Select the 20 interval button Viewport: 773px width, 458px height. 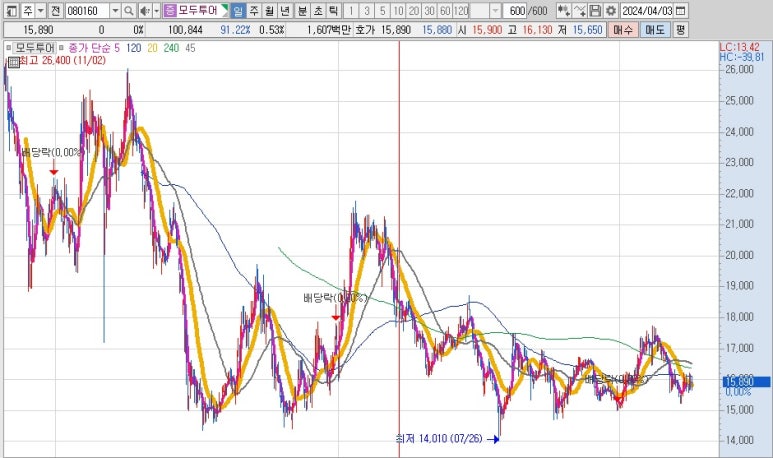pos(414,10)
